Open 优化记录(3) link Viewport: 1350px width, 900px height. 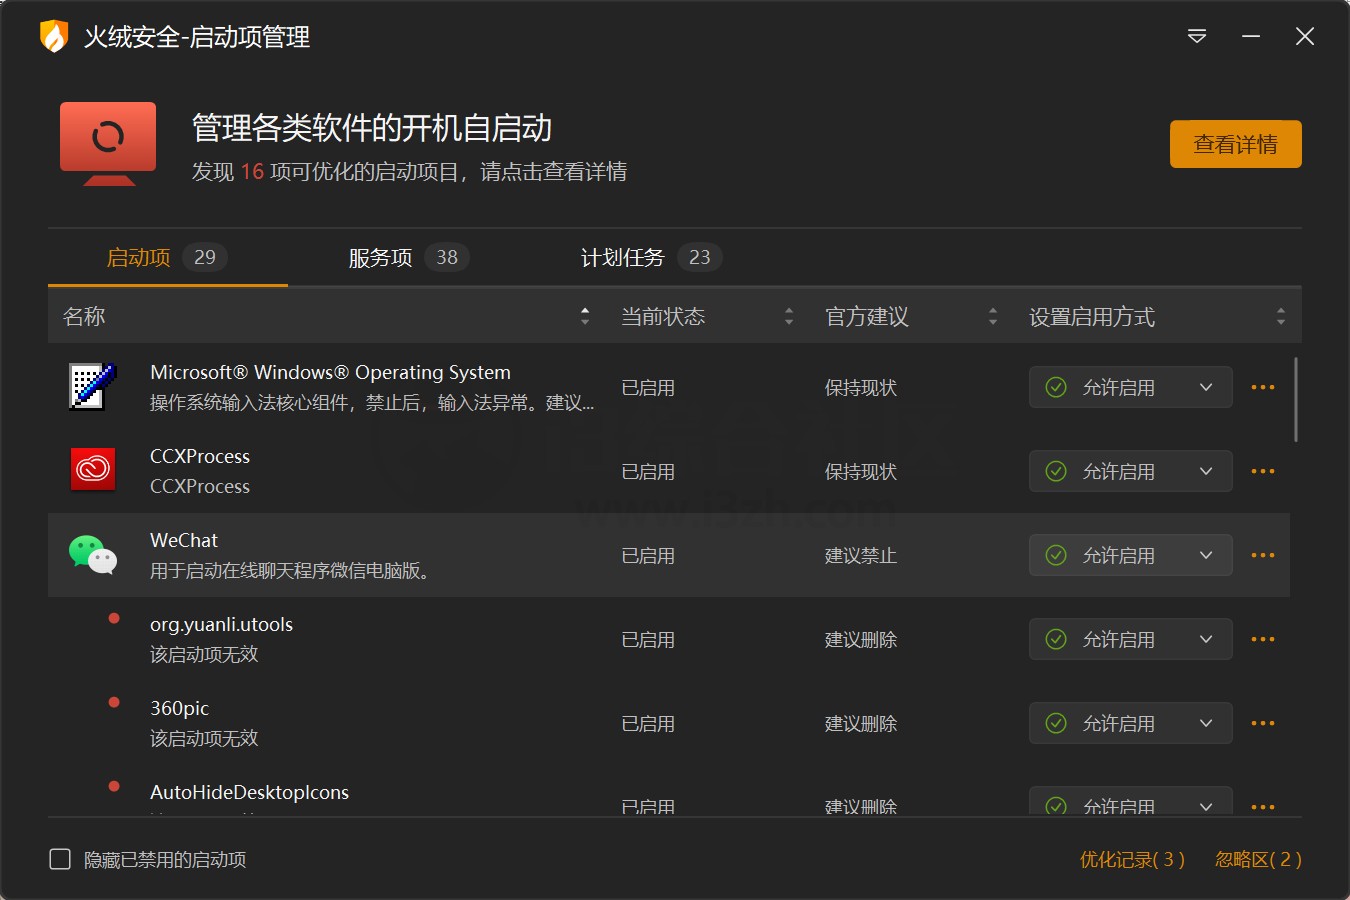[x=1132, y=859]
